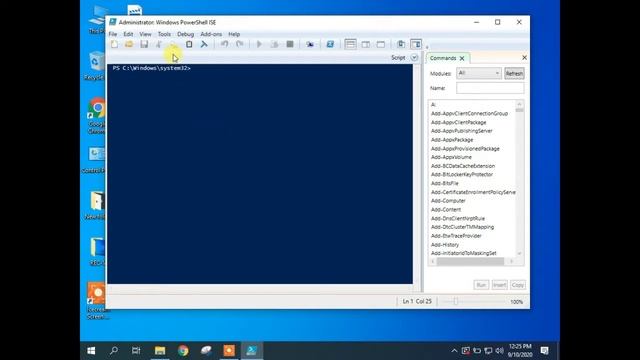The height and width of the screenshot is (360, 640).
Task: Click the New Remote PowerShell Tab icon
Action: pyautogui.click(x=310, y=44)
